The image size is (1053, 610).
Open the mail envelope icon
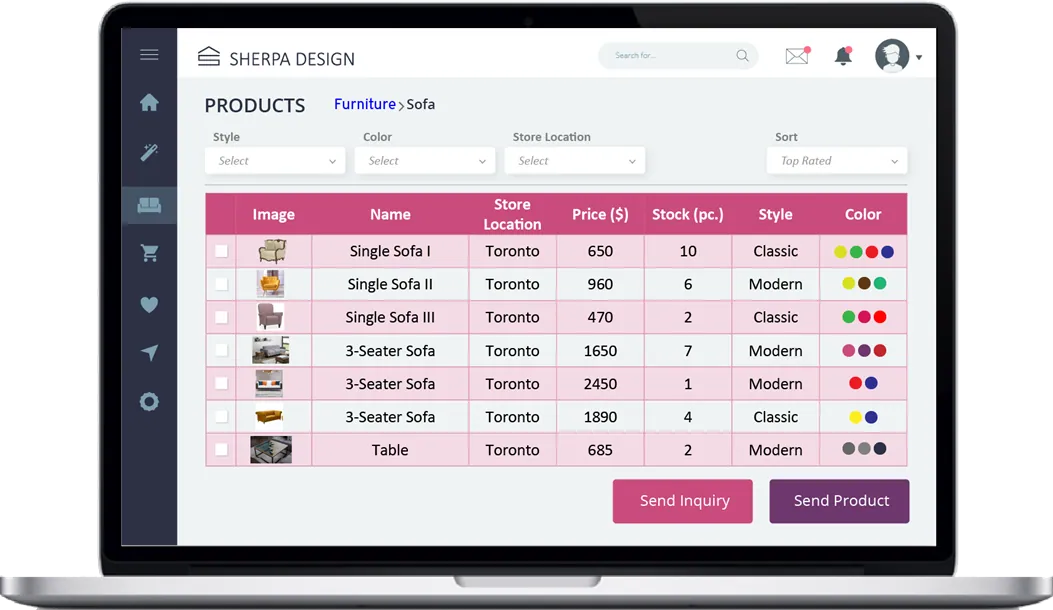click(797, 55)
